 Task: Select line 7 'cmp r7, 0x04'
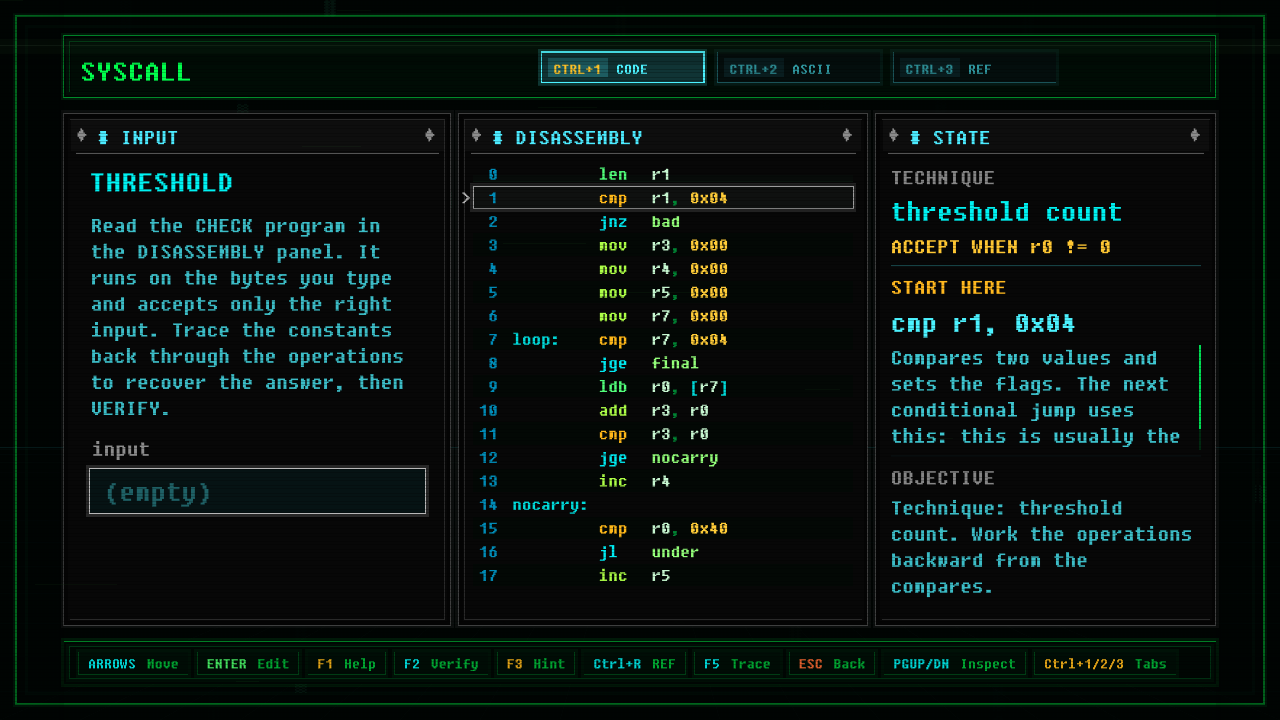(663, 340)
